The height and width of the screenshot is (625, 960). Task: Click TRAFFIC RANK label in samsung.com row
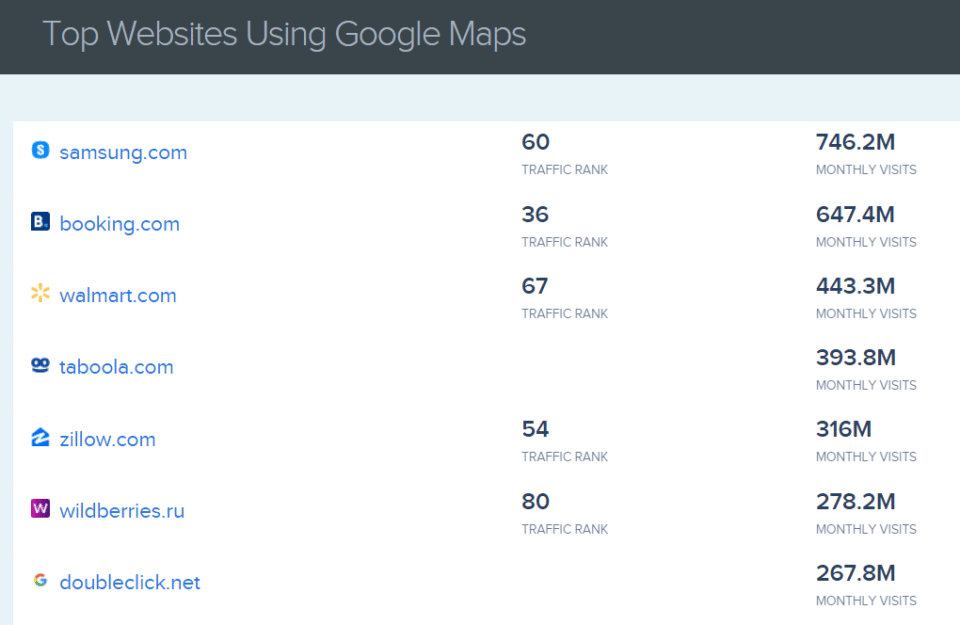point(564,170)
